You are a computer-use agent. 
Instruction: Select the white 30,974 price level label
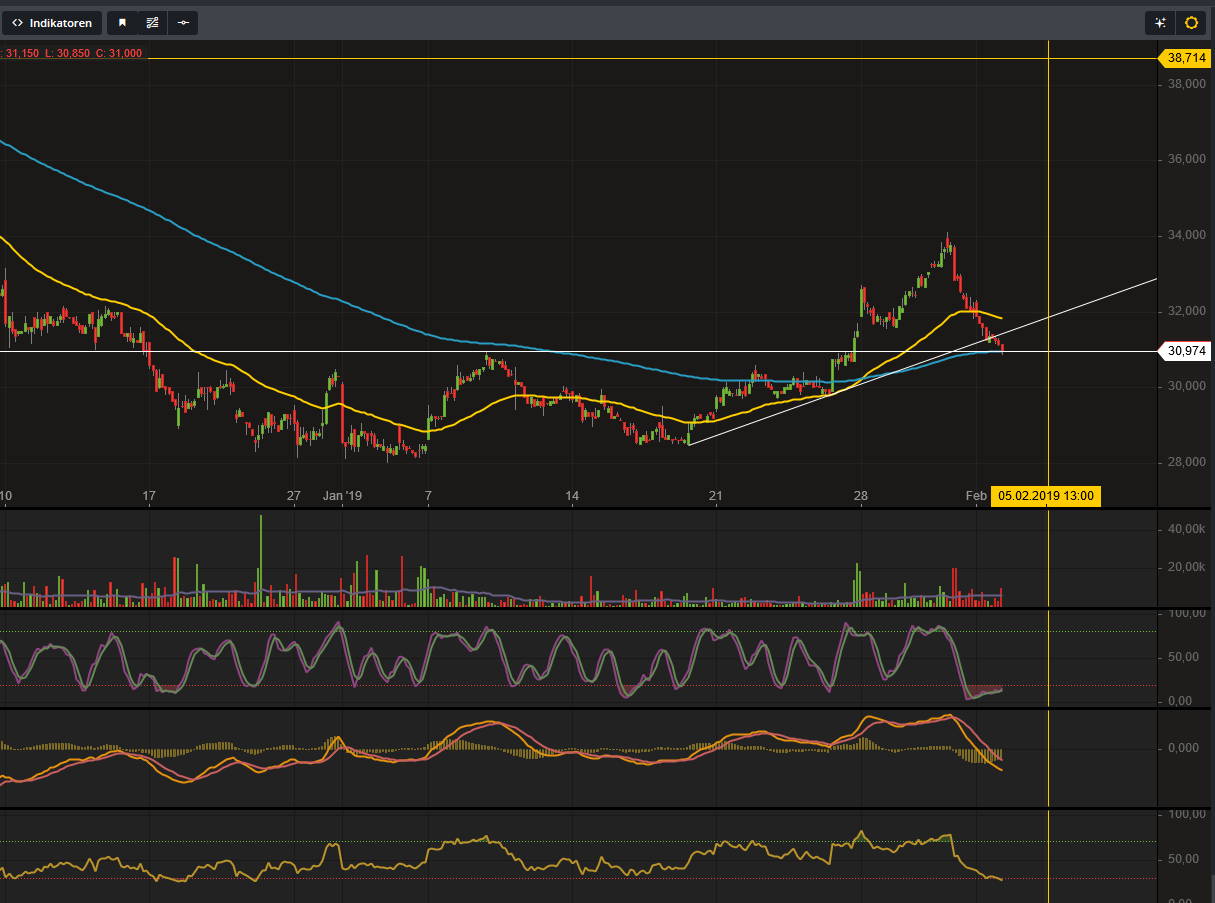[x=1186, y=351]
